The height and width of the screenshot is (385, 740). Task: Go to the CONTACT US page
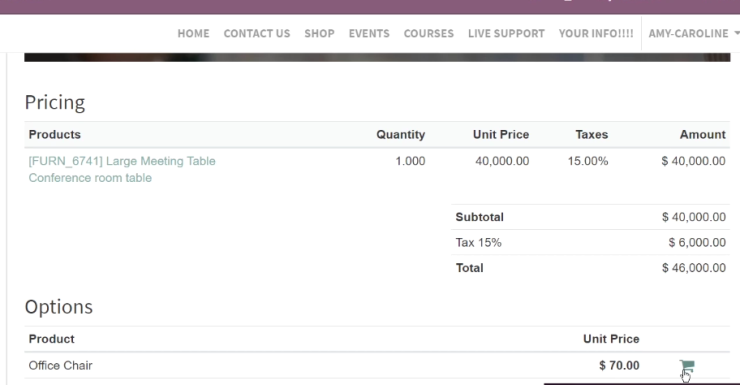[x=257, y=33]
